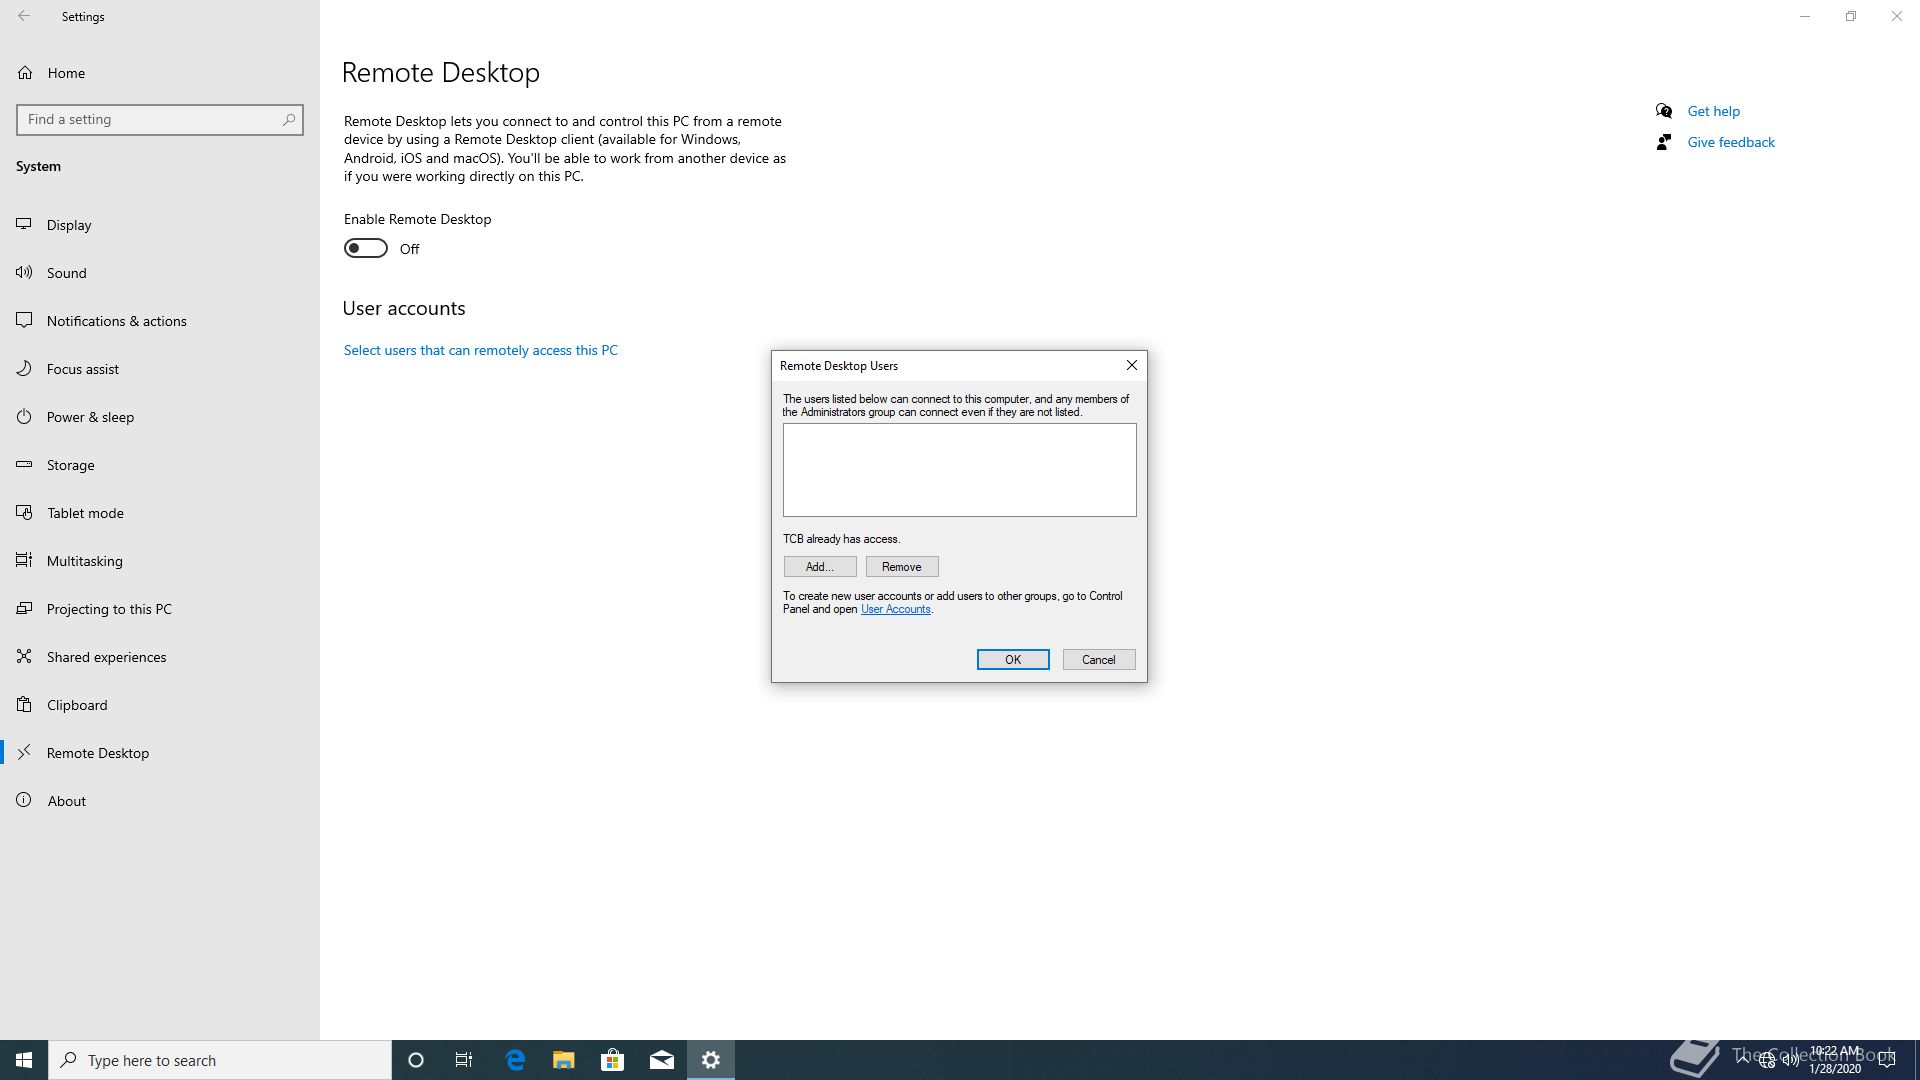1920x1080 pixels.
Task: Click the Display monitor icon
Action: 24,225
